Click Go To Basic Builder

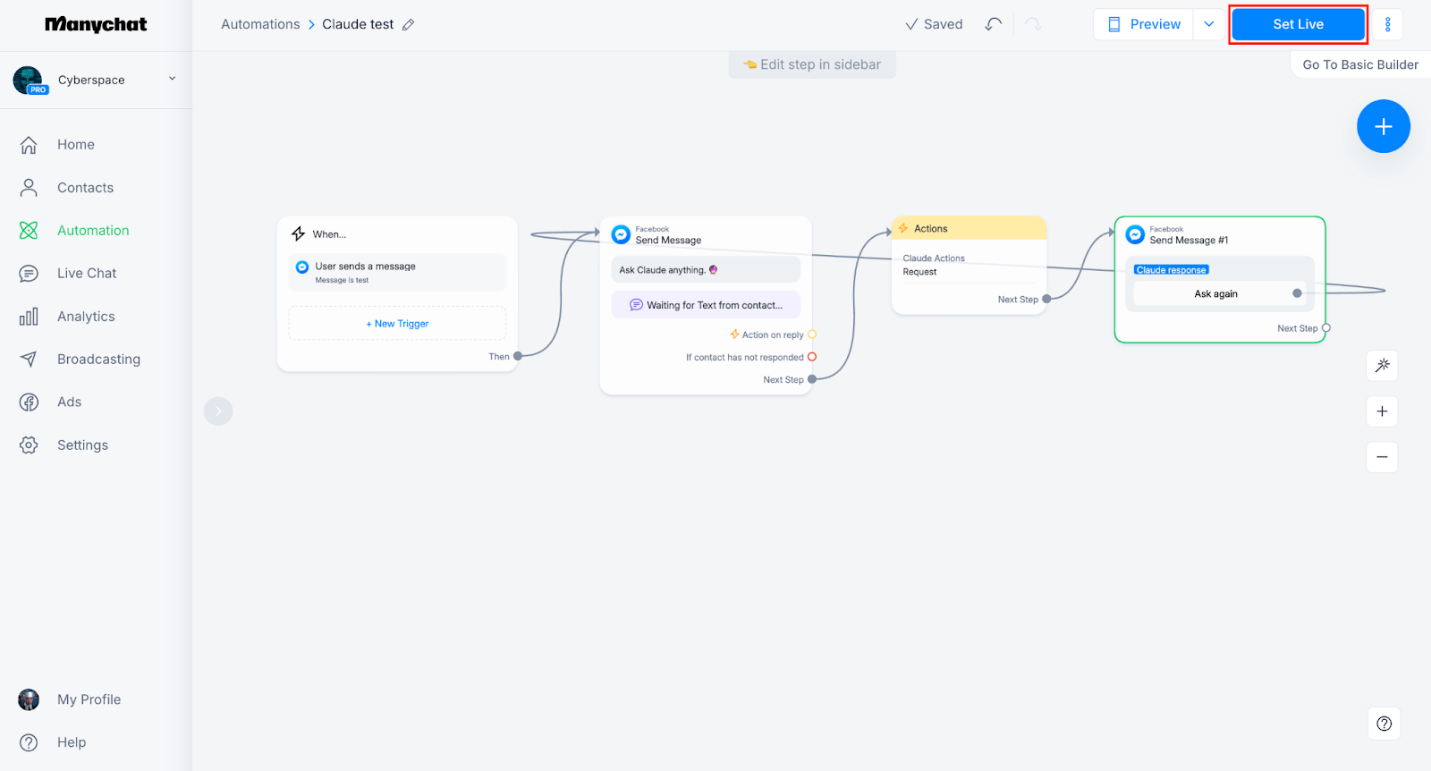click(x=1360, y=64)
